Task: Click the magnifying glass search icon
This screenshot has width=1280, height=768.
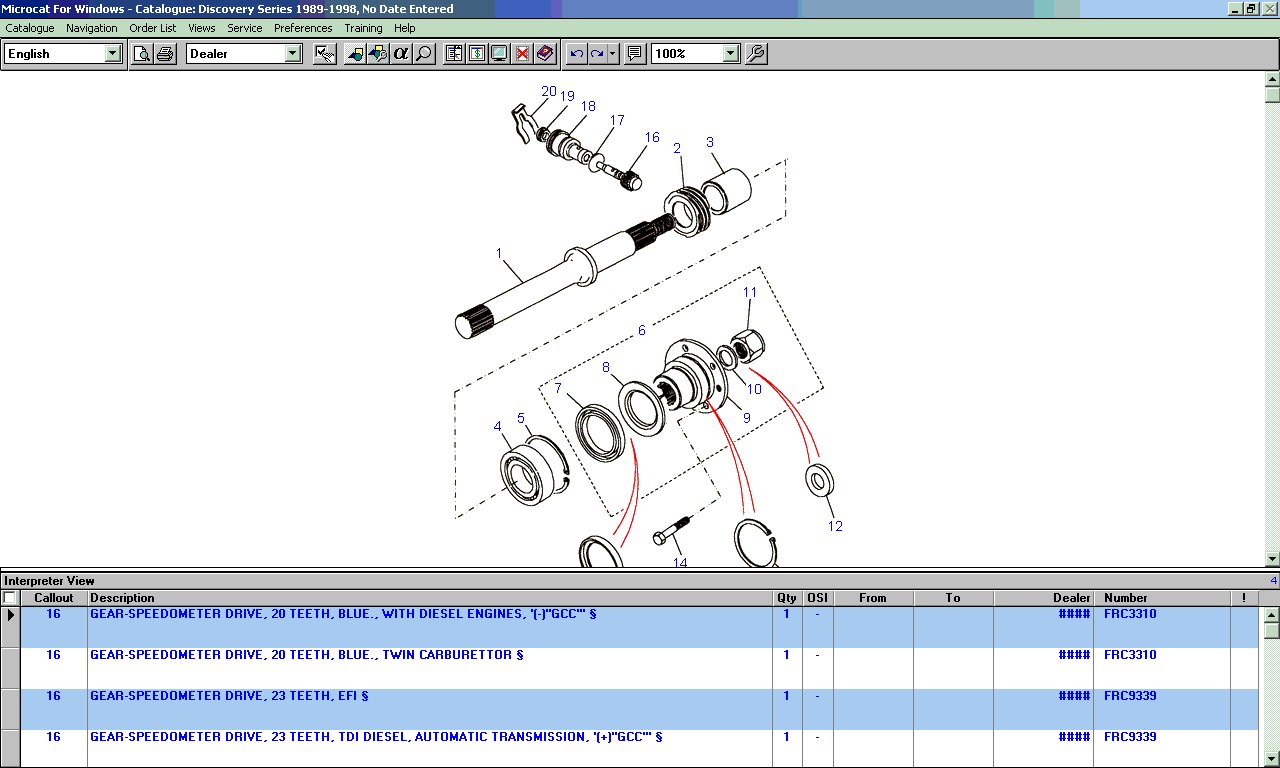Action: pos(424,54)
